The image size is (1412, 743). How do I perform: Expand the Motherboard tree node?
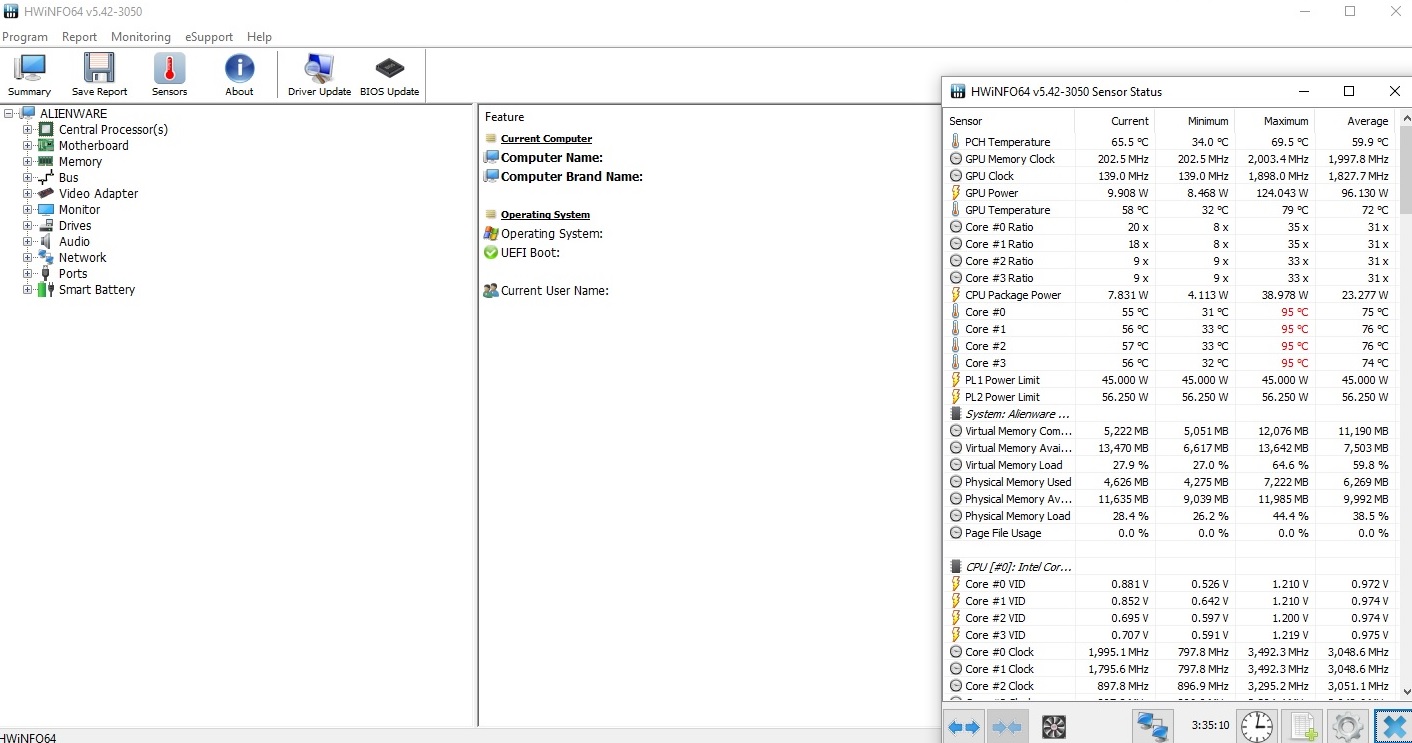(x=28, y=145)
